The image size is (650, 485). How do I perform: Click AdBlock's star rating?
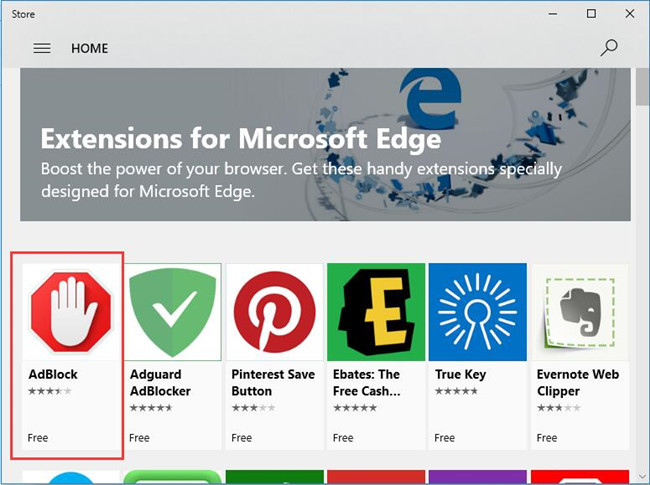50,391
